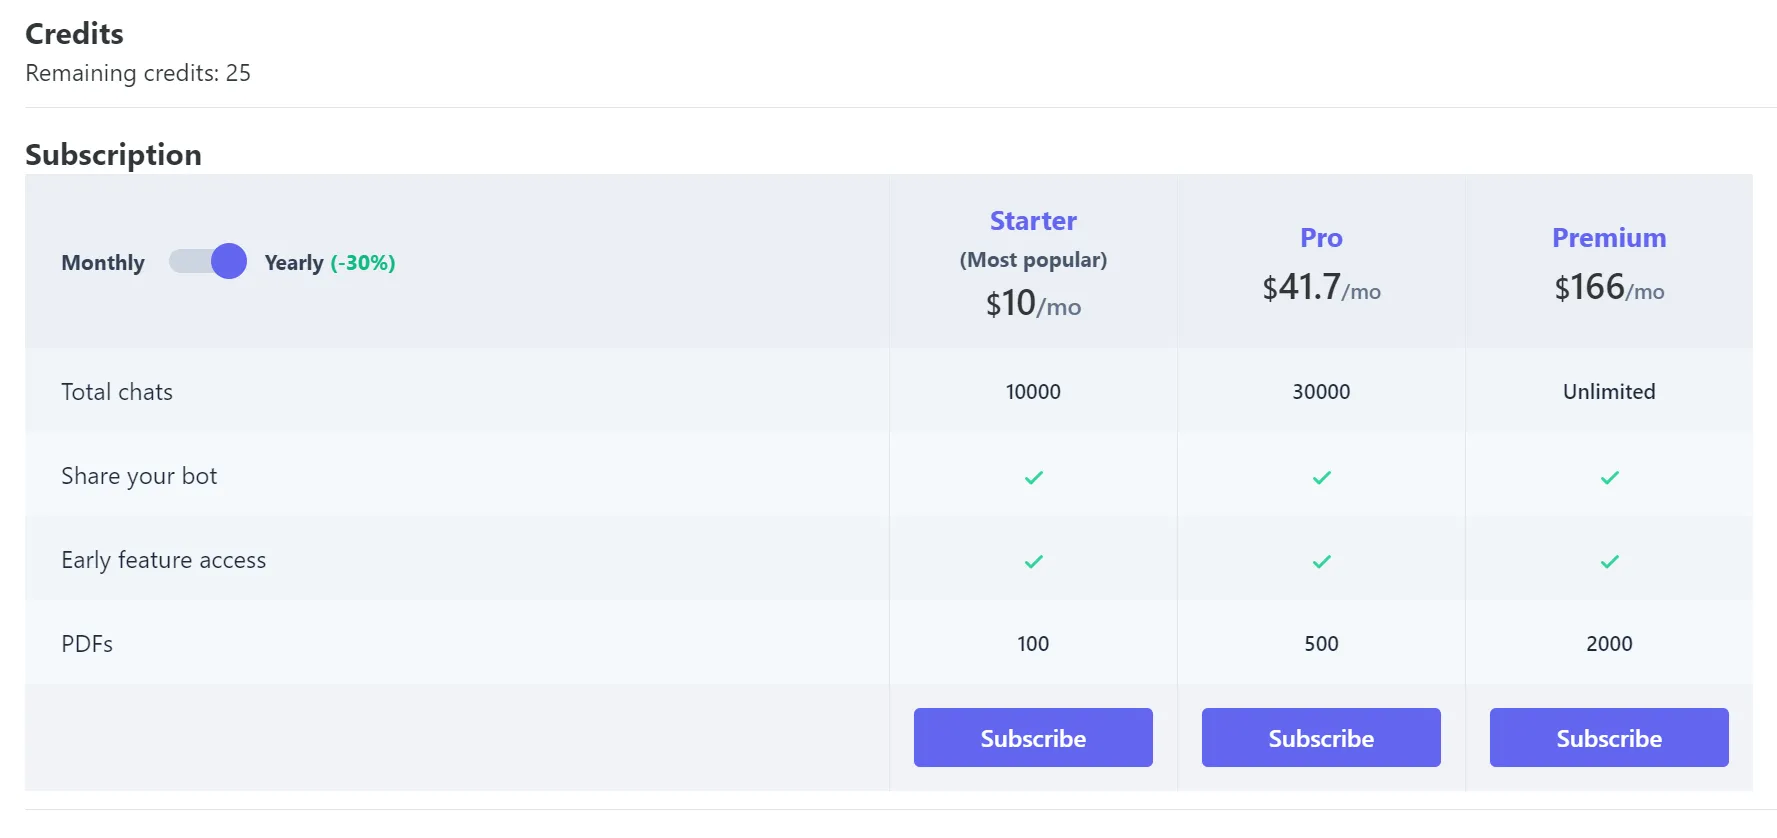Viewport: 1777px width, 838px height.
Task: Click the Total chats row label
Action: coord(117,392)
